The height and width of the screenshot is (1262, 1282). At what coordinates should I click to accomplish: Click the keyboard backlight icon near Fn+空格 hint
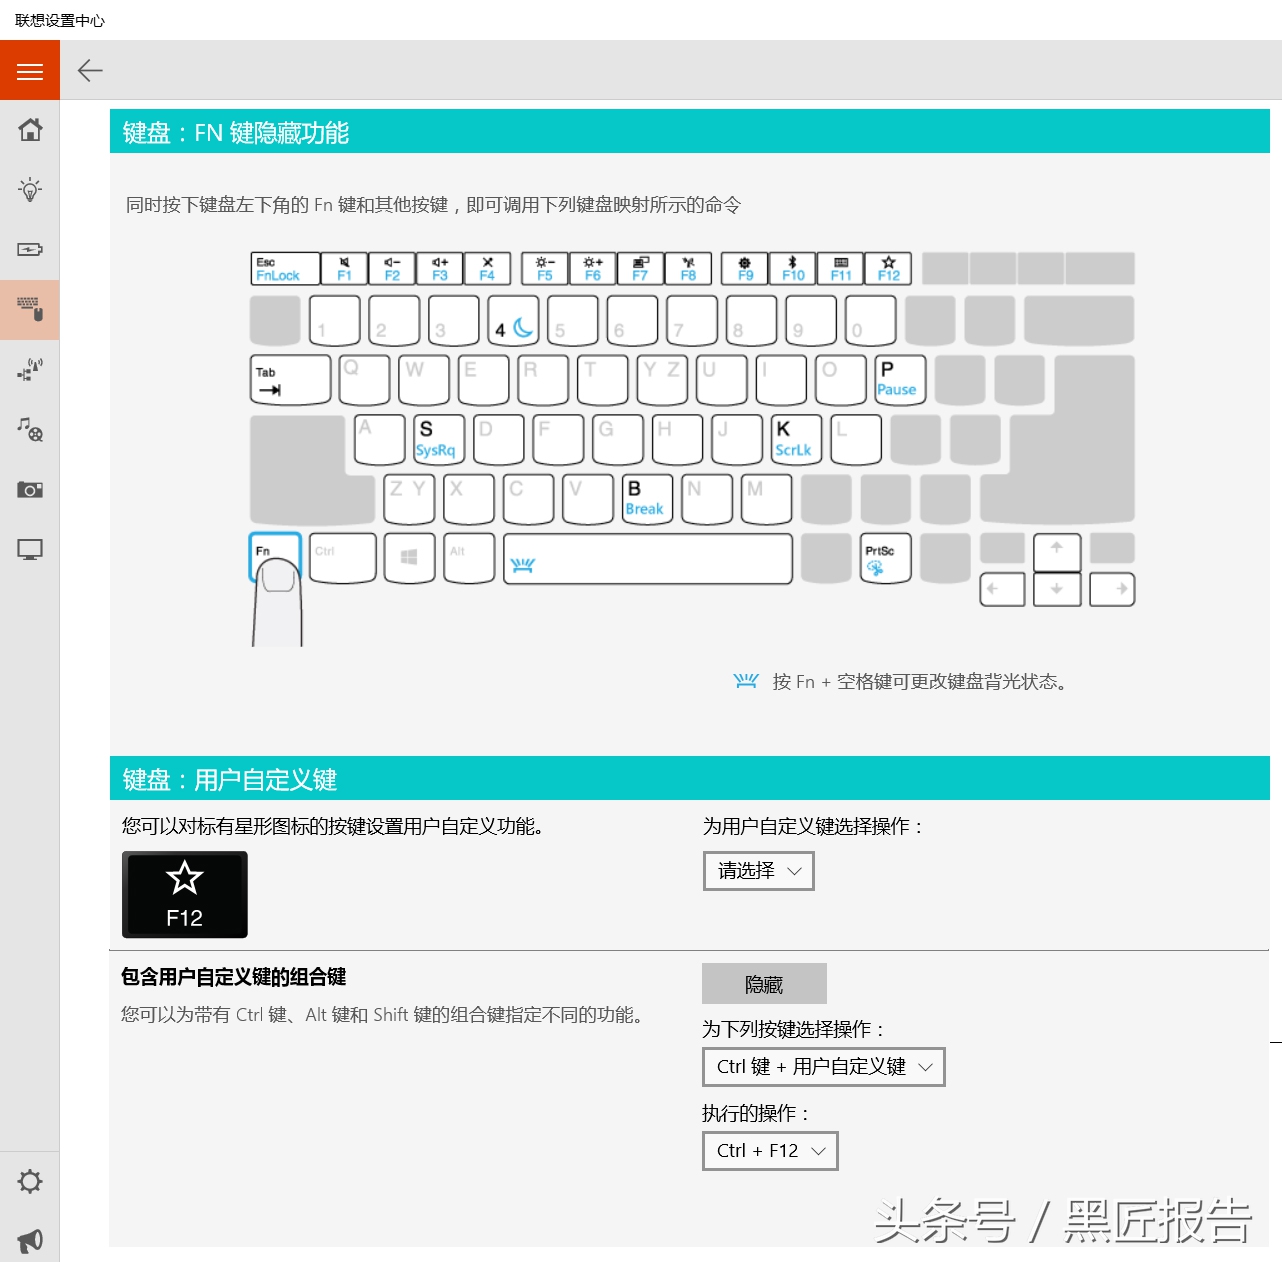click(746, 680)
